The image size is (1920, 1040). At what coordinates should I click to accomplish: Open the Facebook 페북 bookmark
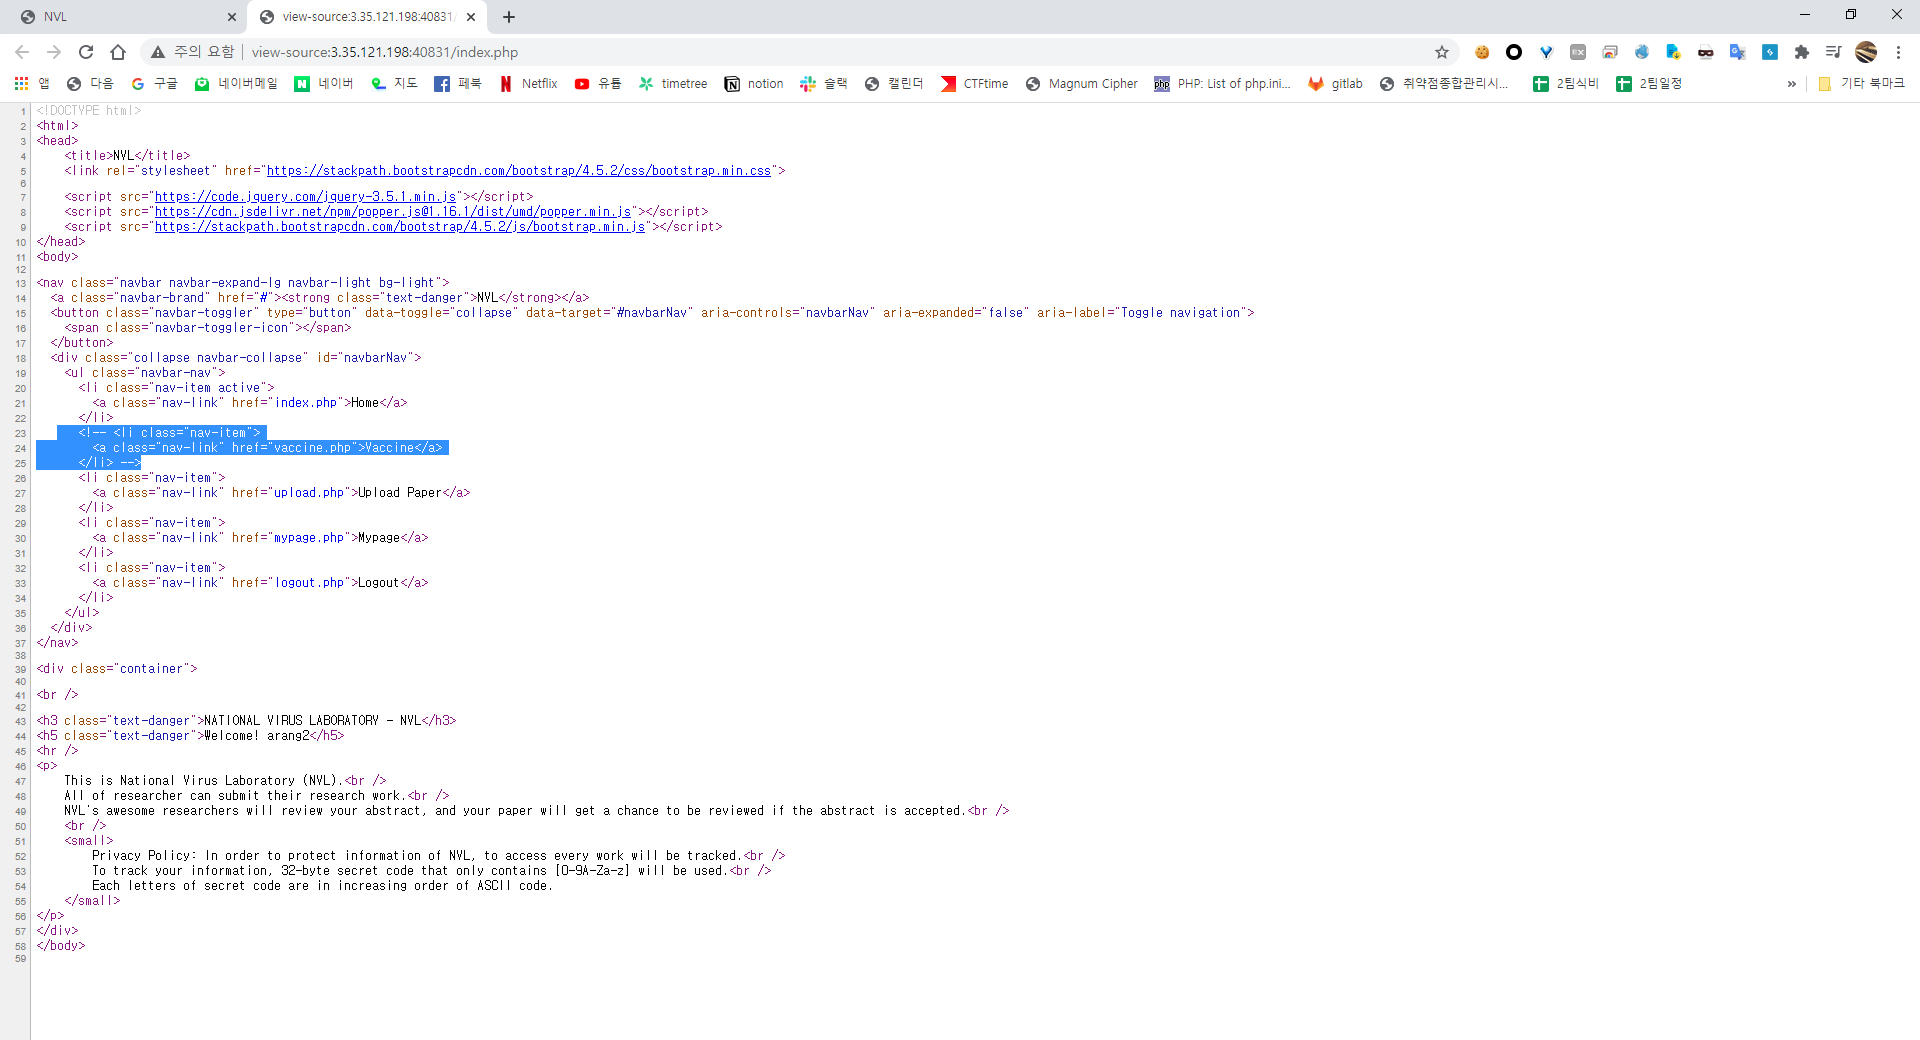[458, 84]
